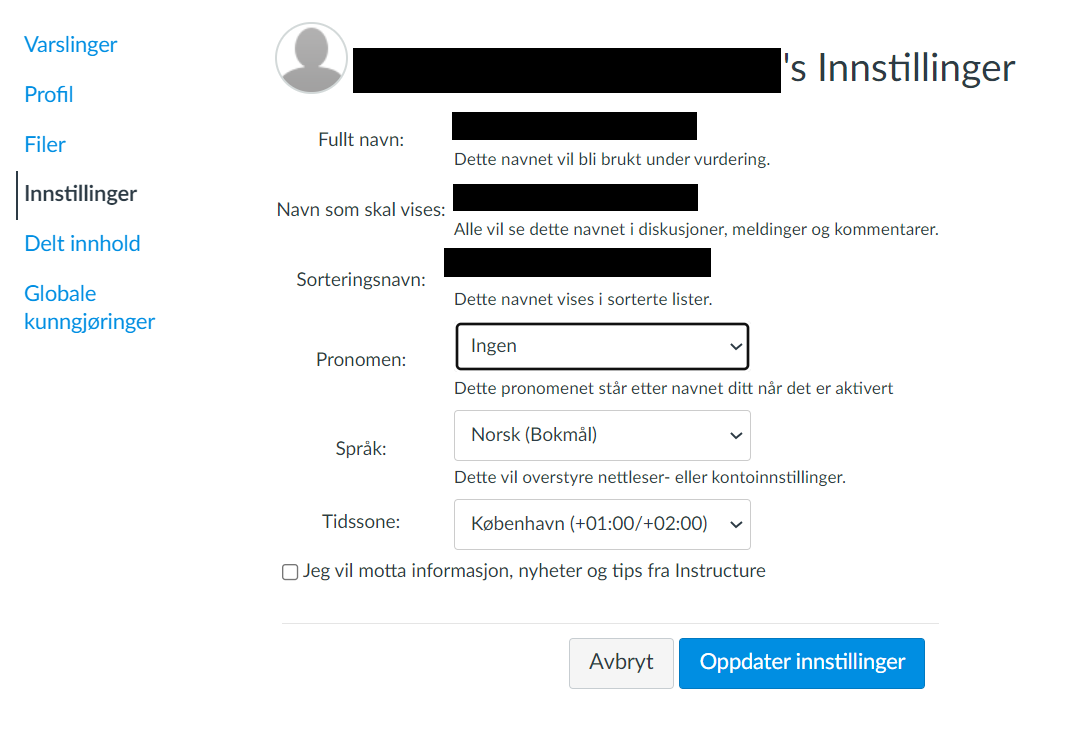The height and width of the screenshot is (732, 1072).
Task: Go to Profil in sidebar
Action: (49, 95)
